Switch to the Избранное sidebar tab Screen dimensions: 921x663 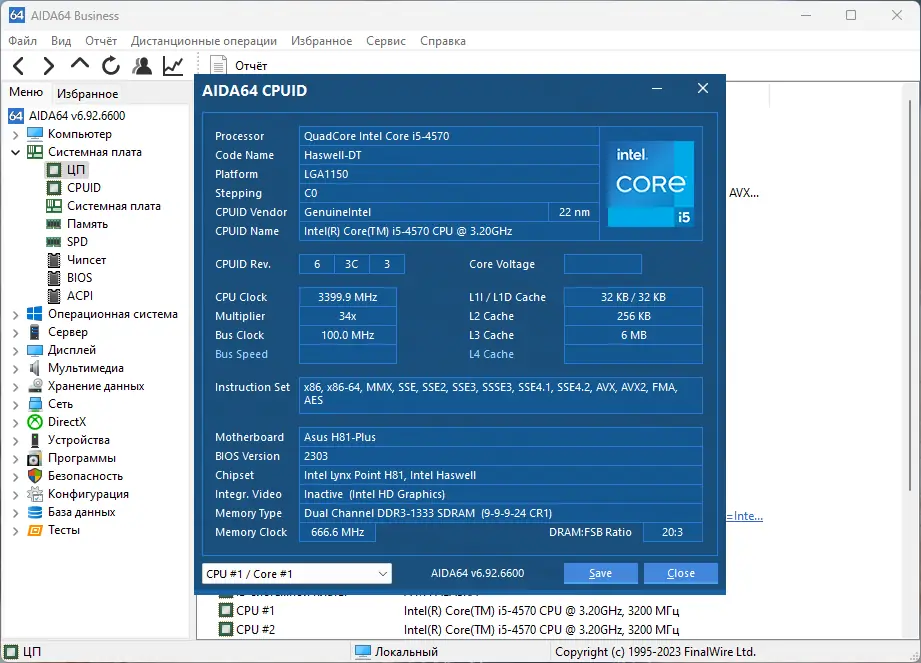pyautogui.click(x=88, y=93)
